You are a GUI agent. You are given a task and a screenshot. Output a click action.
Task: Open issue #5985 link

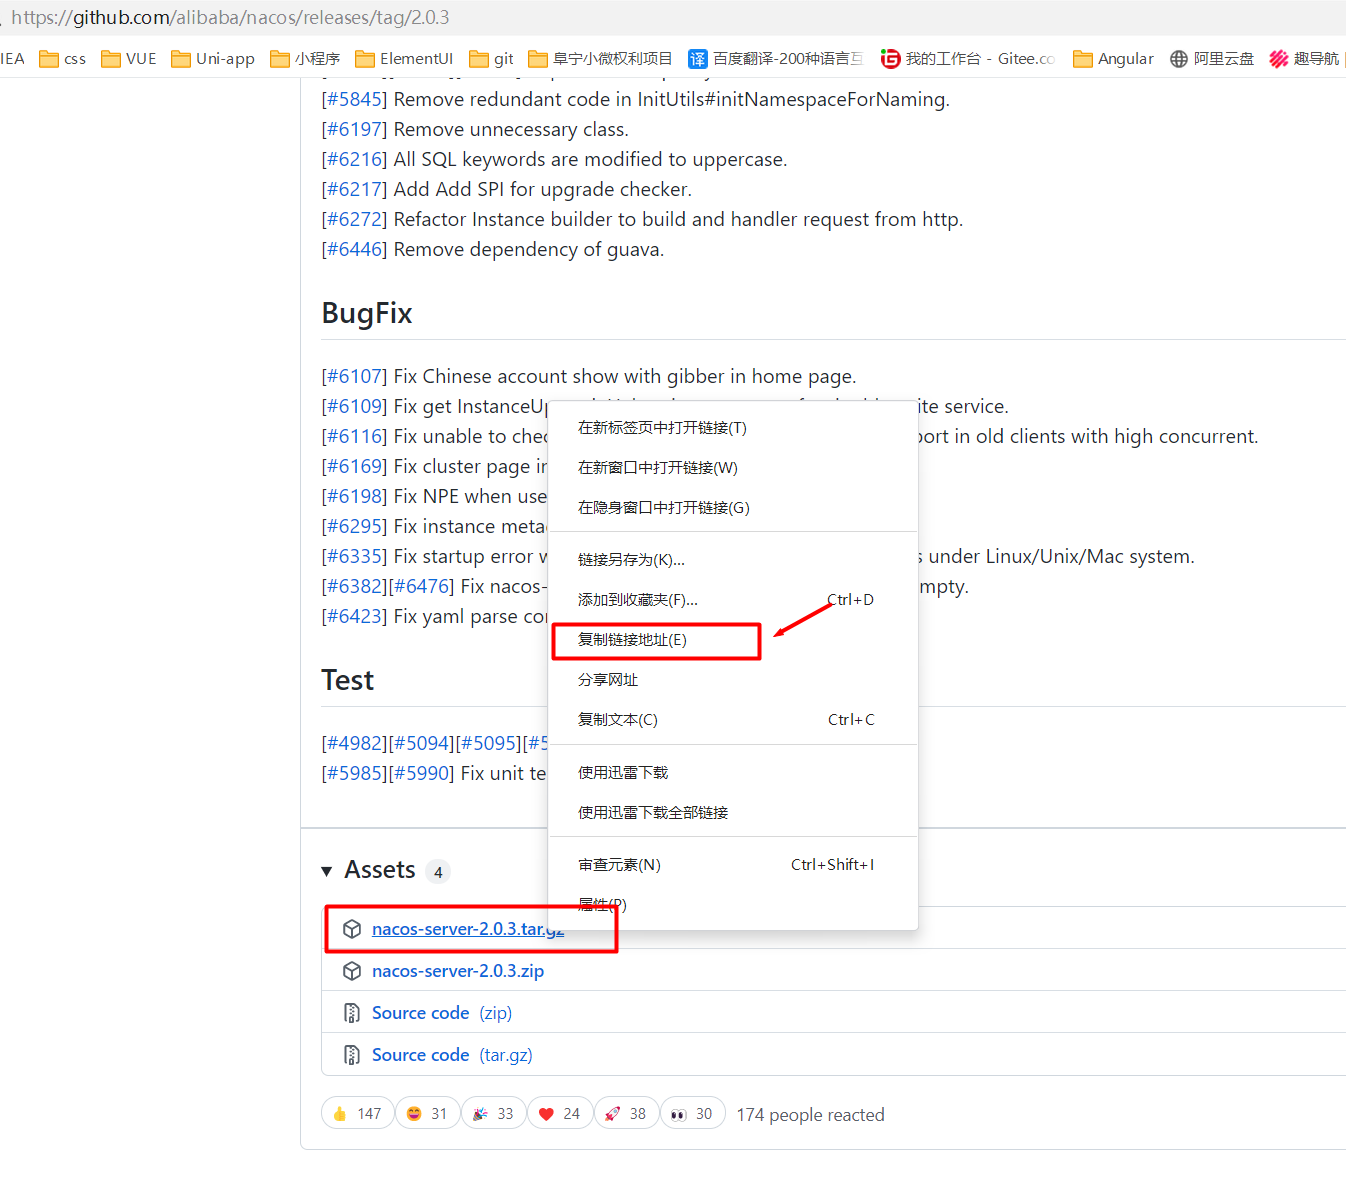click(x=354, y=773)
